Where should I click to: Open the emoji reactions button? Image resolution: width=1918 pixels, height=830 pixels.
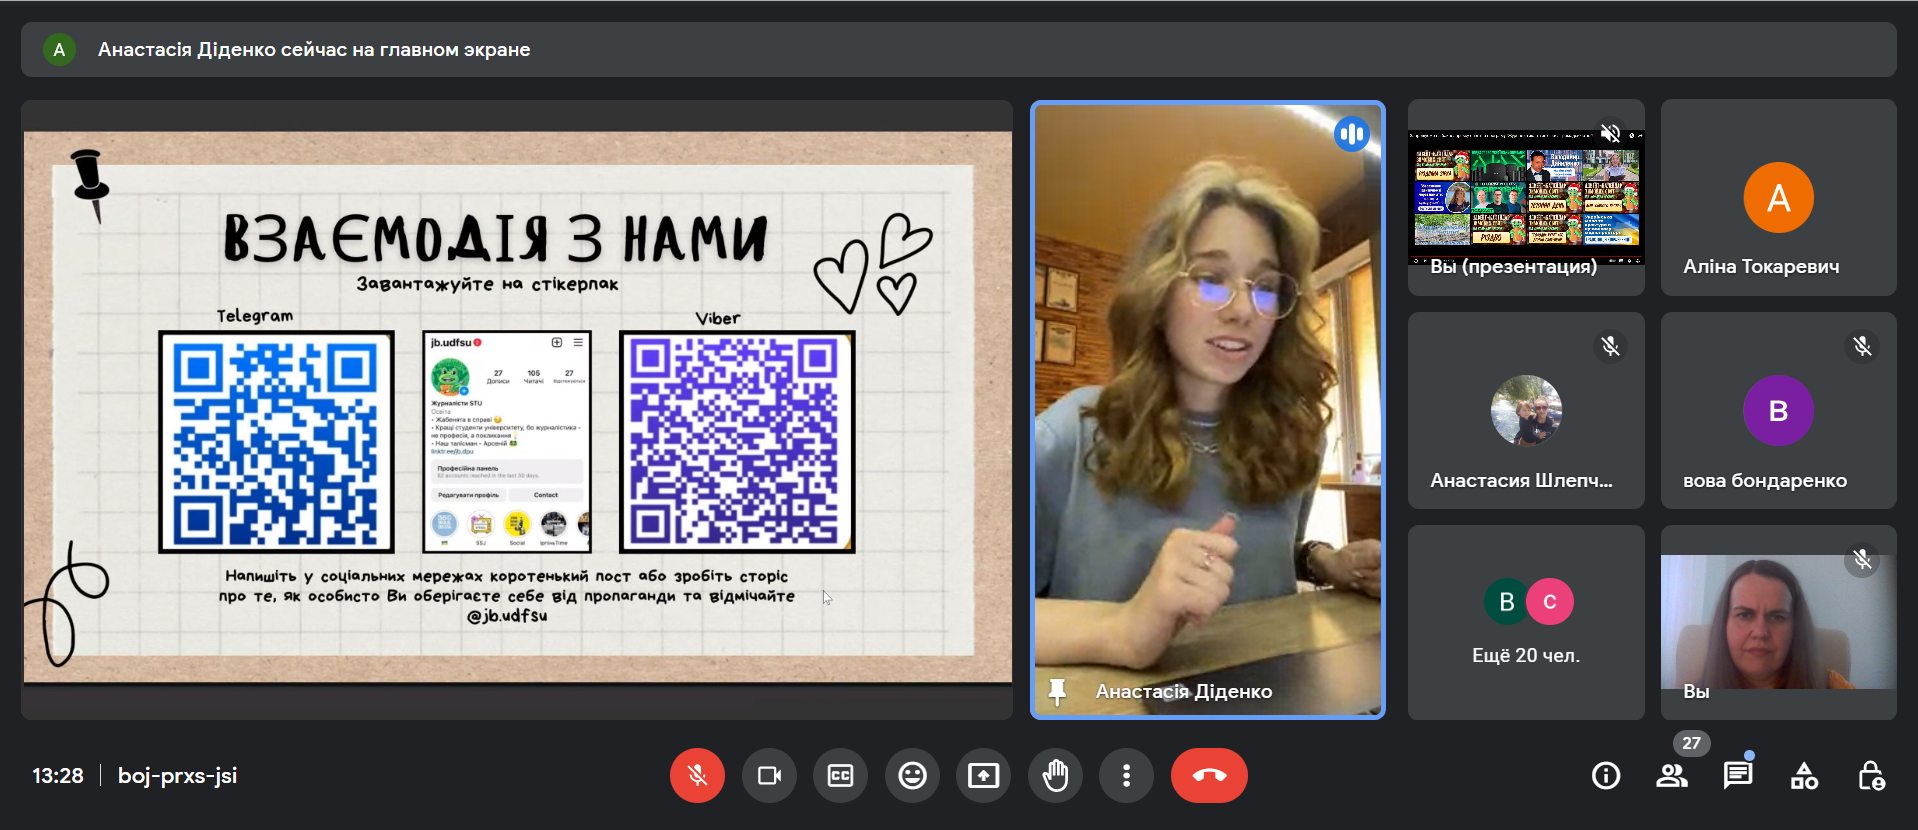point(912,775)
